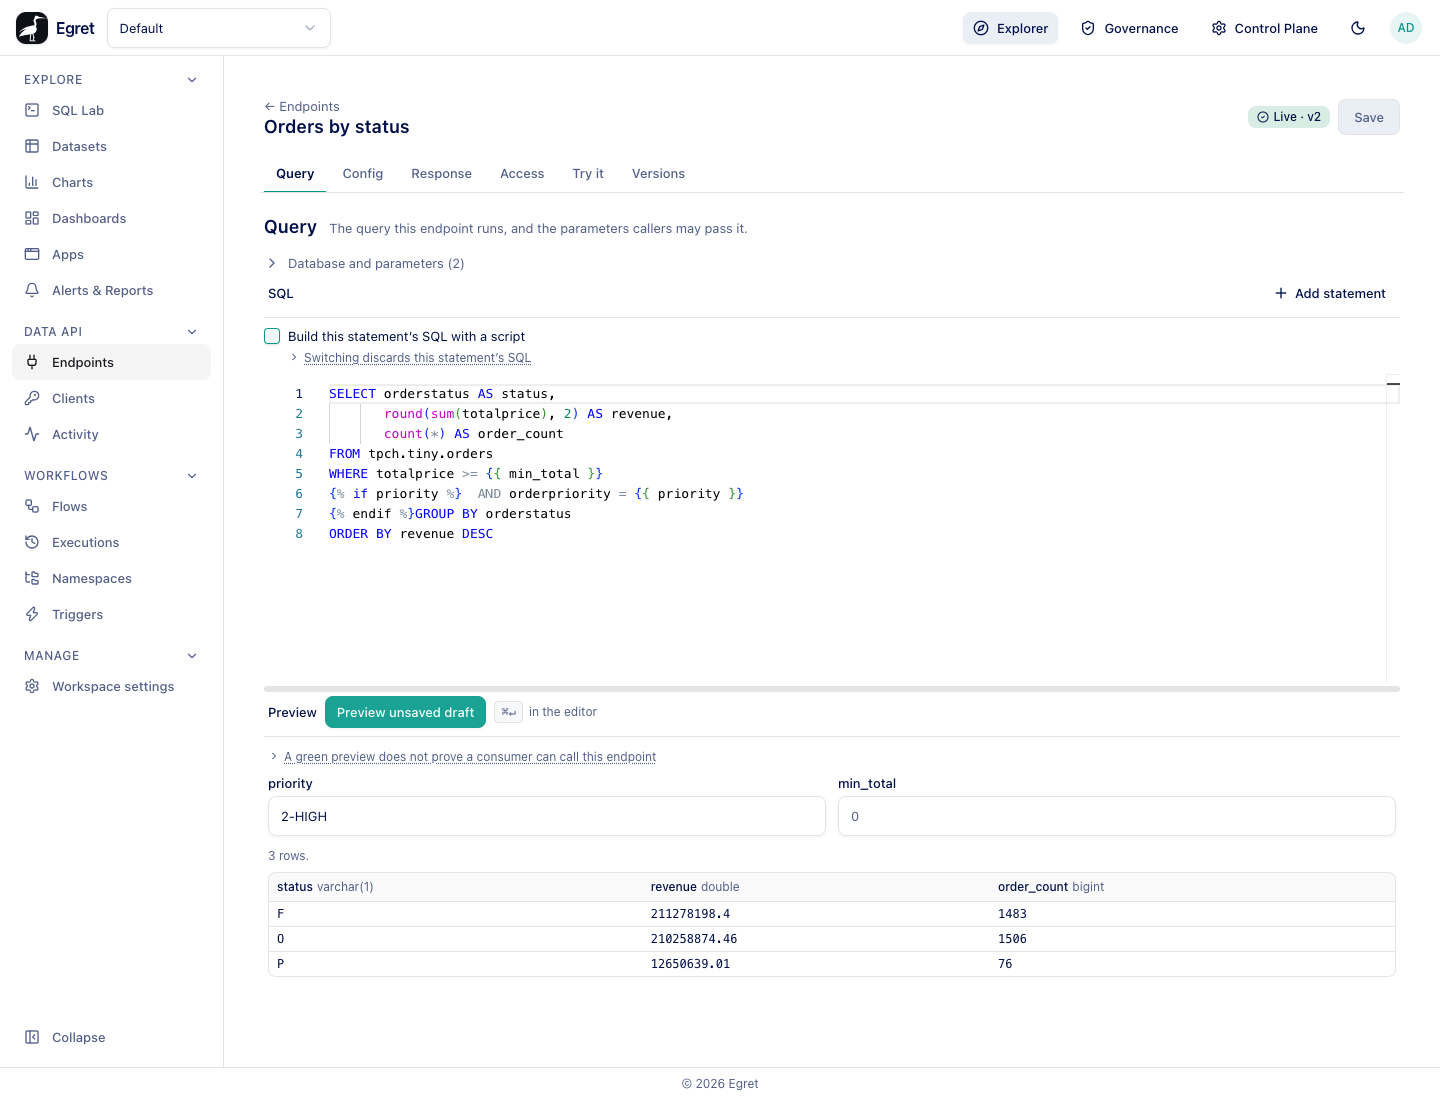Image resolution: width=1440 pixels, height=1100 pixels.
Task: Open the Flows icon
Action: (x=32, y=506)
